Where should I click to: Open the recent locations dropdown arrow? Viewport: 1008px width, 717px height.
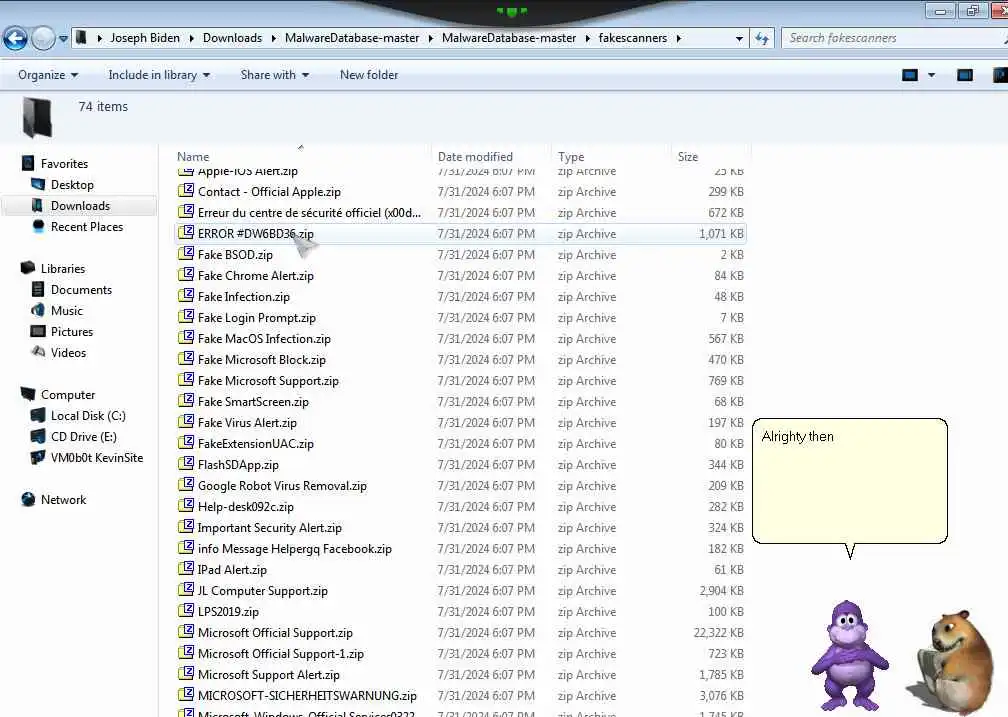point(63,39)
